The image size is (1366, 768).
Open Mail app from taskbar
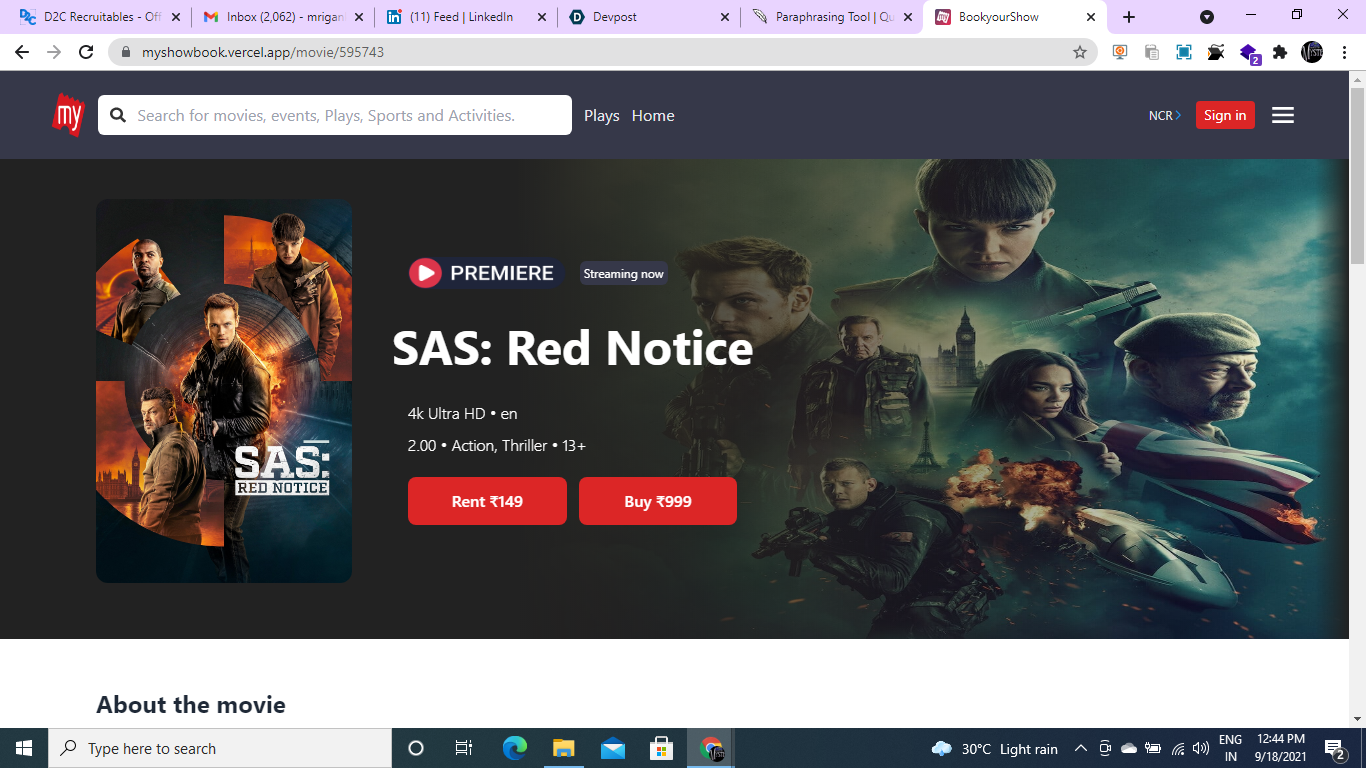coord(612,748)
